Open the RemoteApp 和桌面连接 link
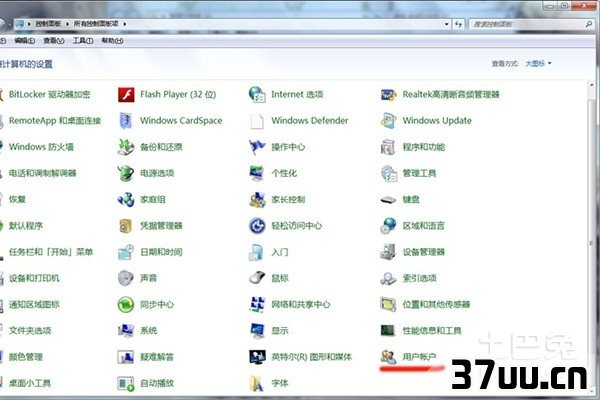The width and height of the screenshot is (600, 400). (55, 121)
